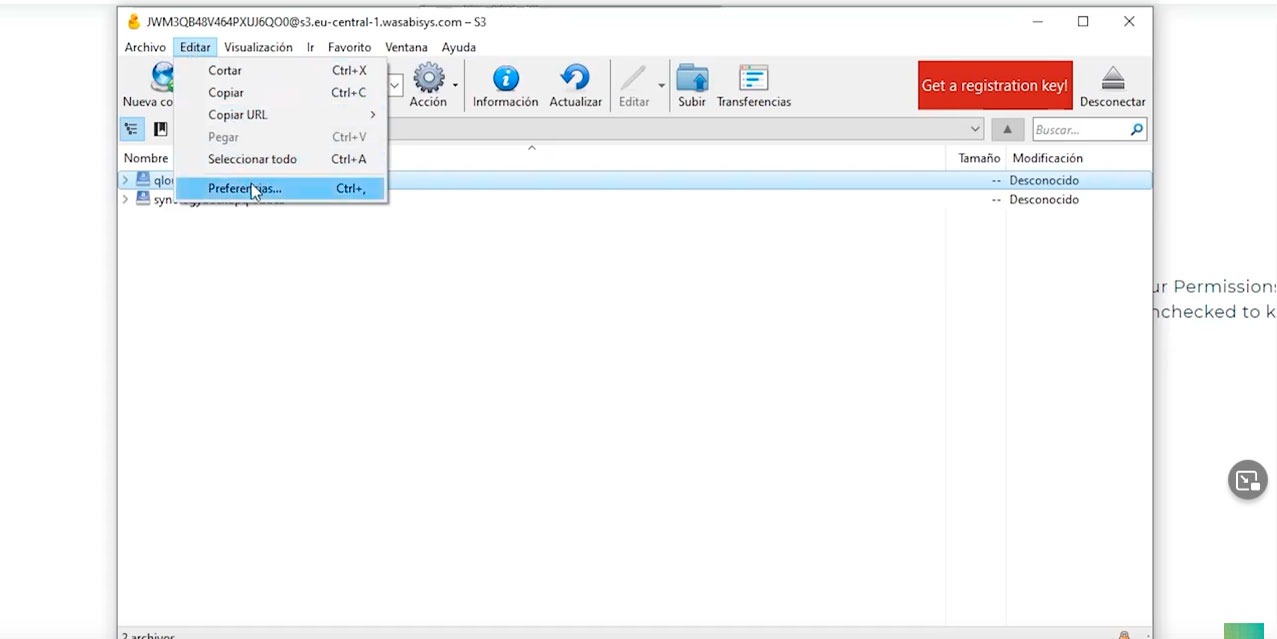Screen dimensions: 1277x639
Task: Select the Editar pencil toolbar icon
Action: [633, 78]
